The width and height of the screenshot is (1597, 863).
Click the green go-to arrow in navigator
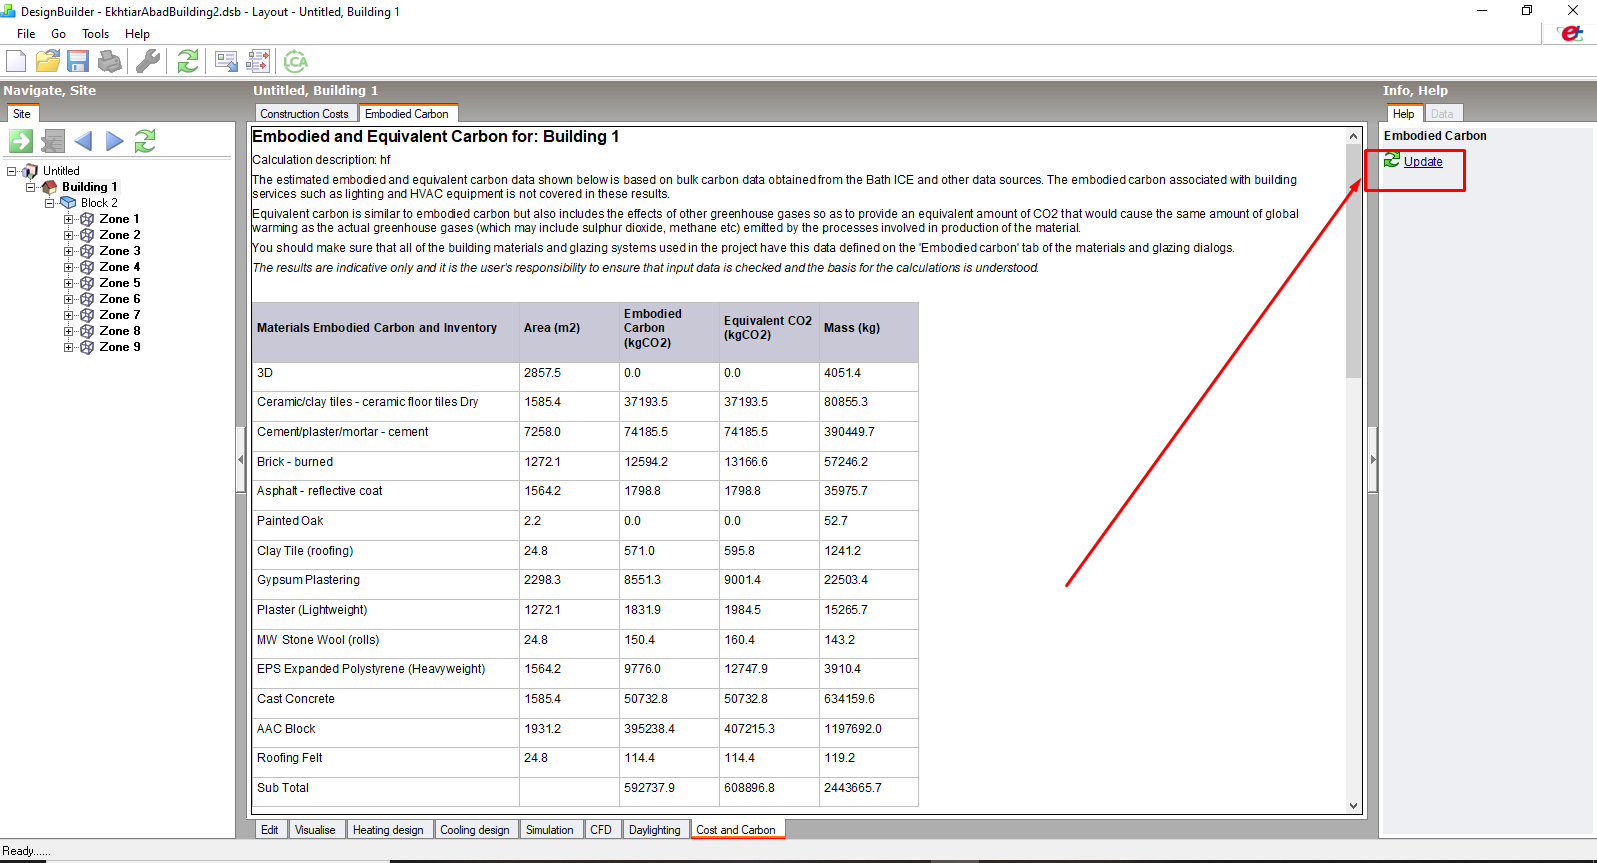[x=21, y=141]
